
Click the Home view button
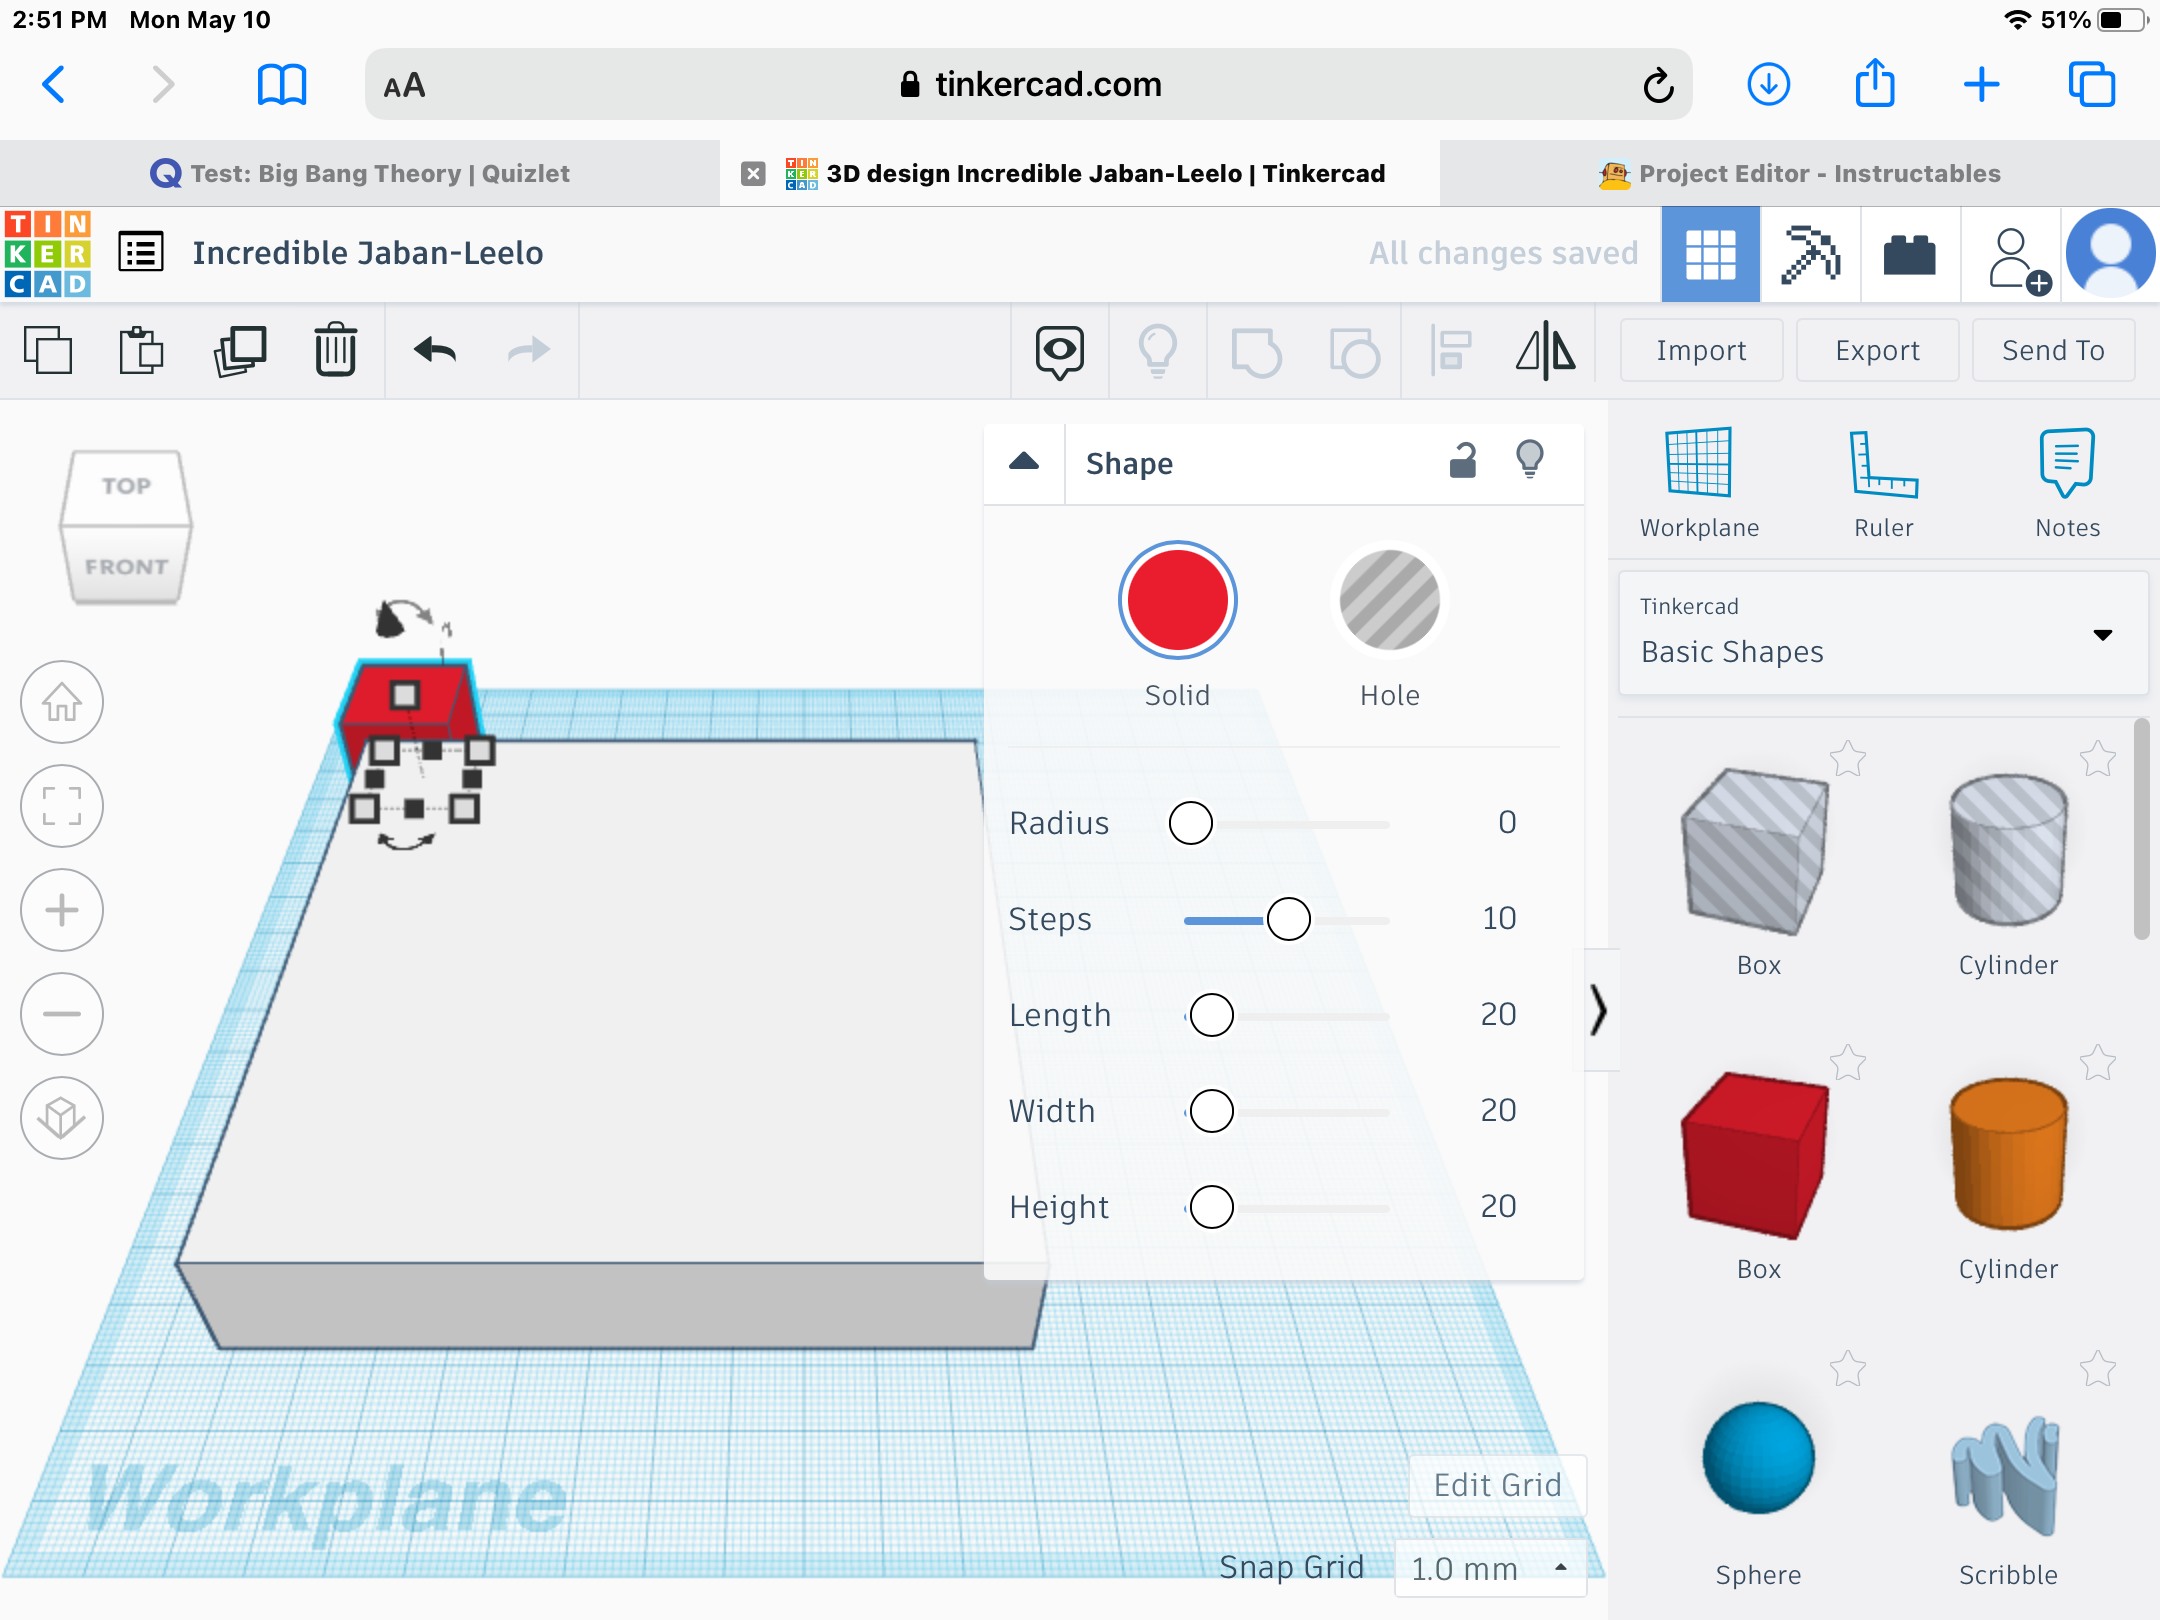click(x=62, y=702)
